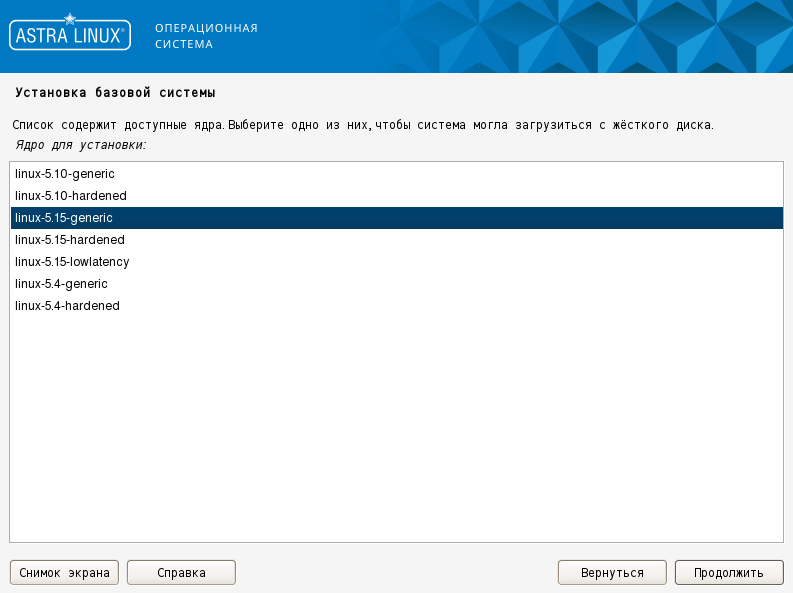Go back with the Вернуться button
This screenshot has height=593, width=793.
pyautogui.click(x=612, y=572)
